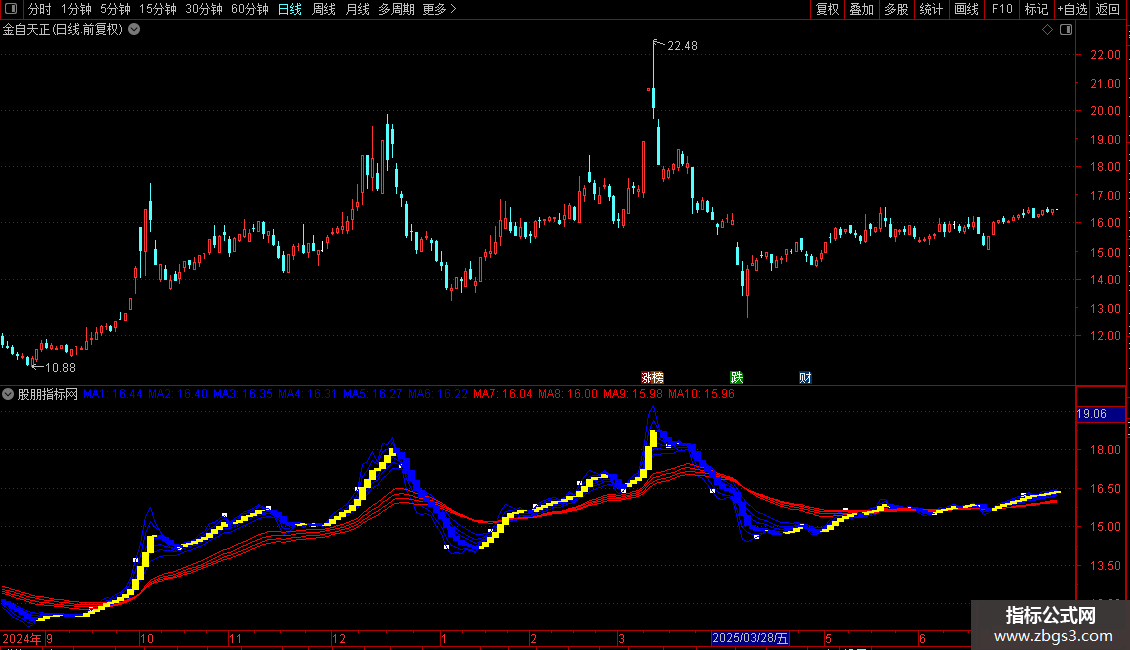Click the MA7: 16.04 indicator value
The image size is (1130, 650).
pos(502,394)
